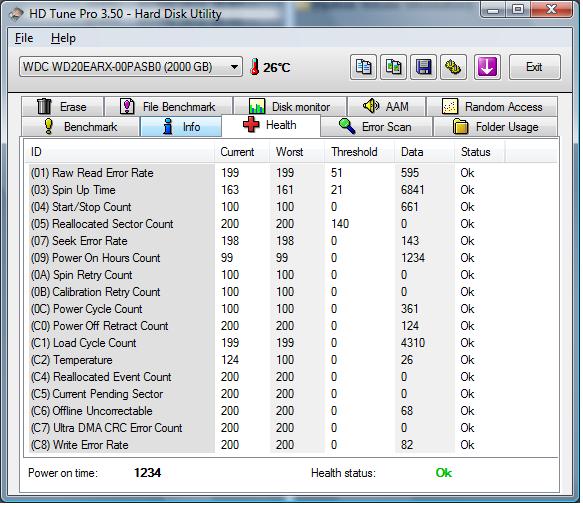Switch to the Info tab

pyautogui.click(x=181, y=127)
